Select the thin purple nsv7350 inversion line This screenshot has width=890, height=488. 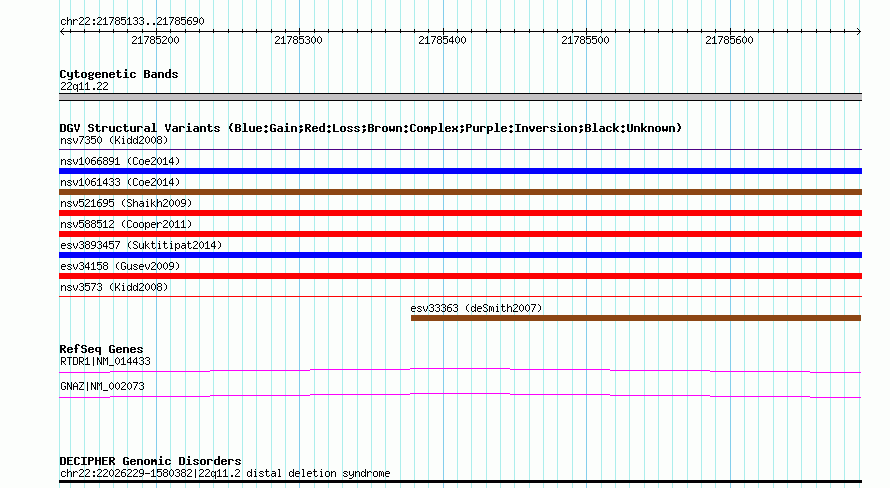(x=460, y=149)
